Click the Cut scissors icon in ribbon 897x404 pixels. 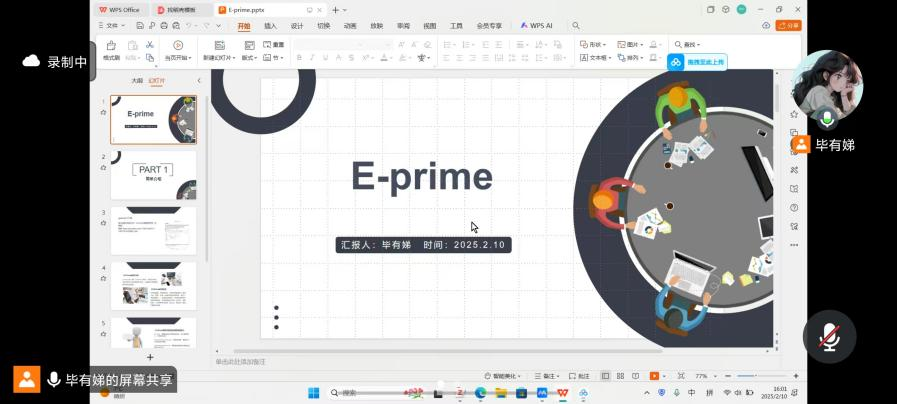(x=149, y=45)
